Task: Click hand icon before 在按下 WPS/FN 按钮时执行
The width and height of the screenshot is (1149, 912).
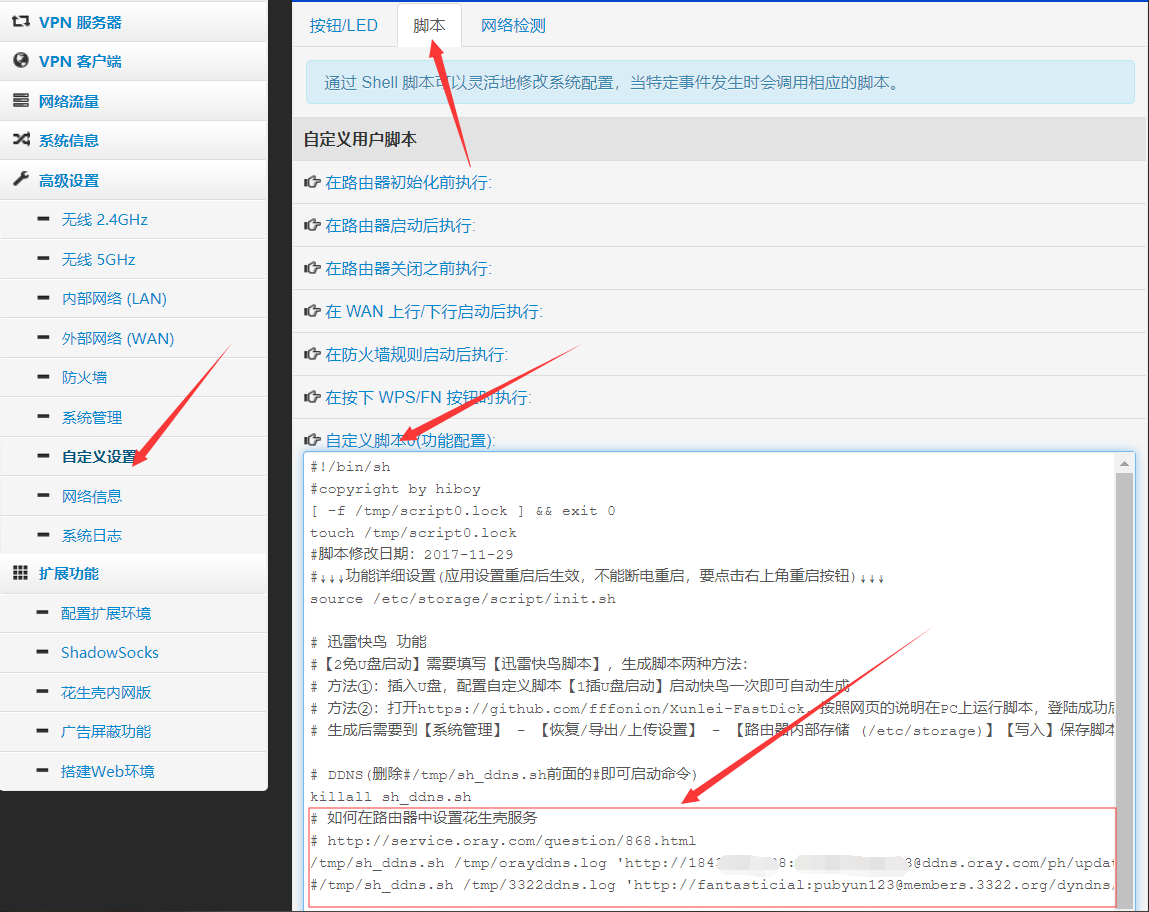Action: [x=312, y=397]
